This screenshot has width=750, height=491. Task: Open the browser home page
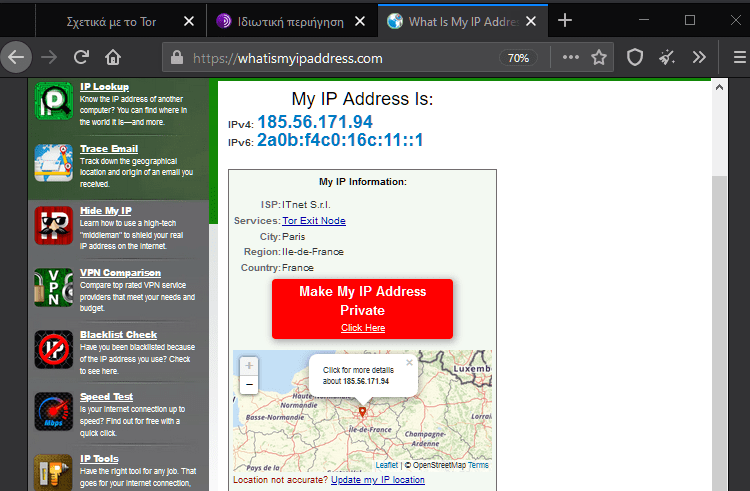pos(113,57)
